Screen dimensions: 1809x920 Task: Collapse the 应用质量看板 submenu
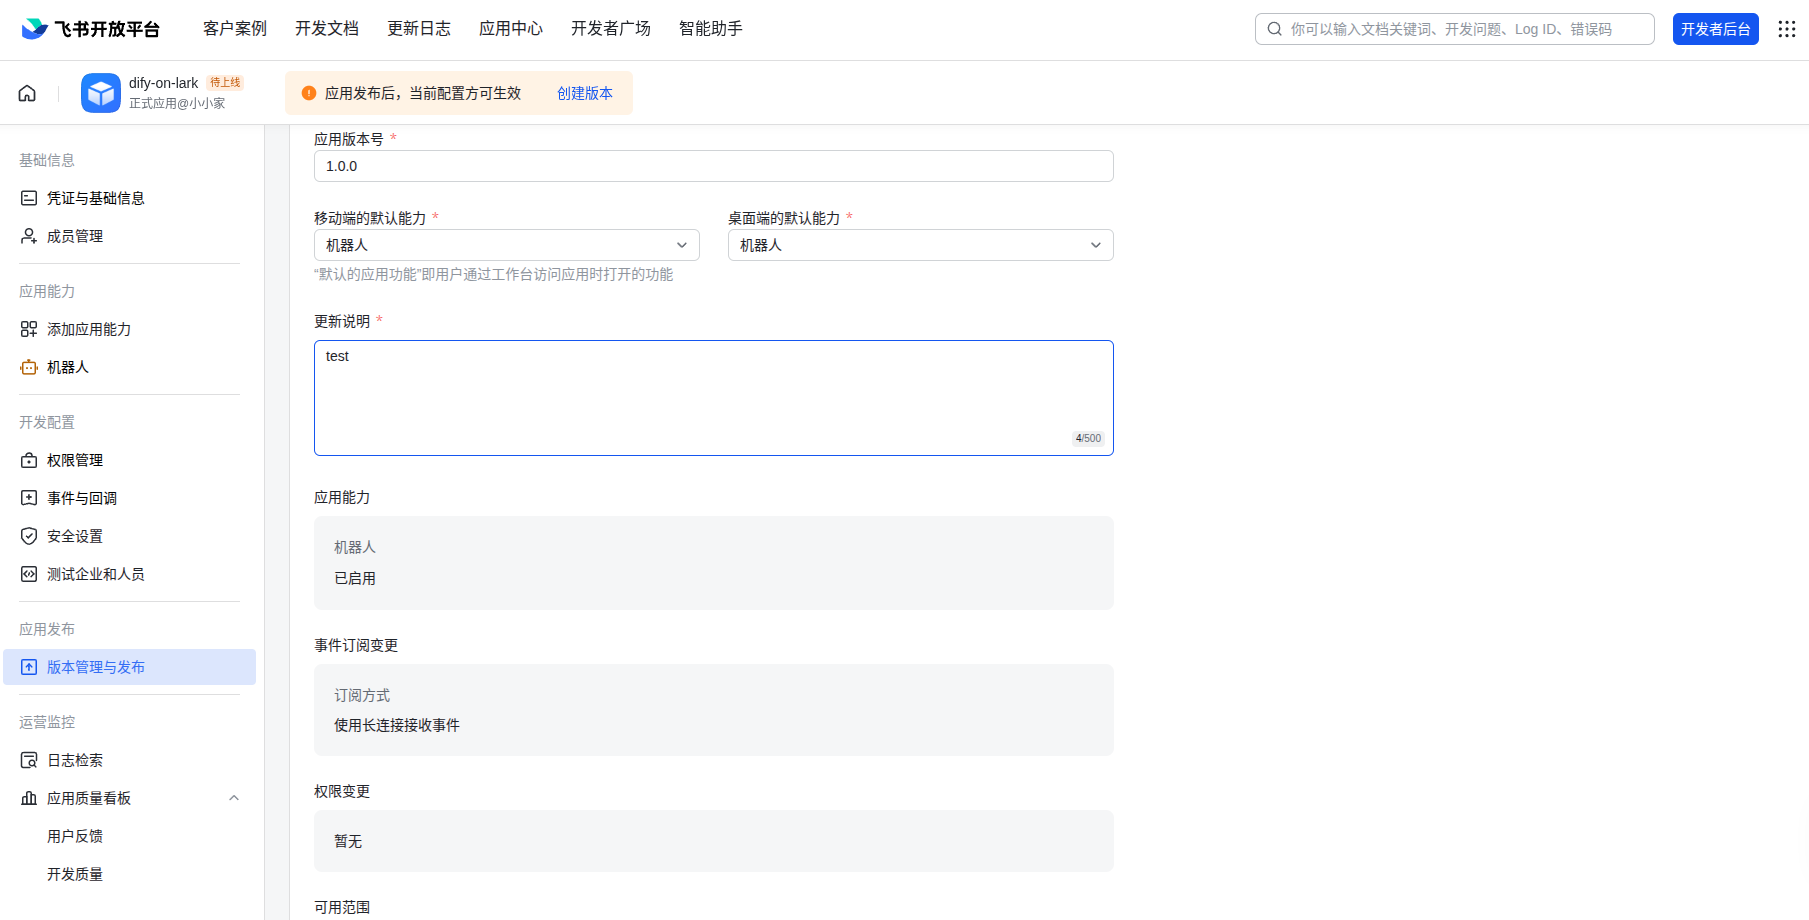coord(234,797)
